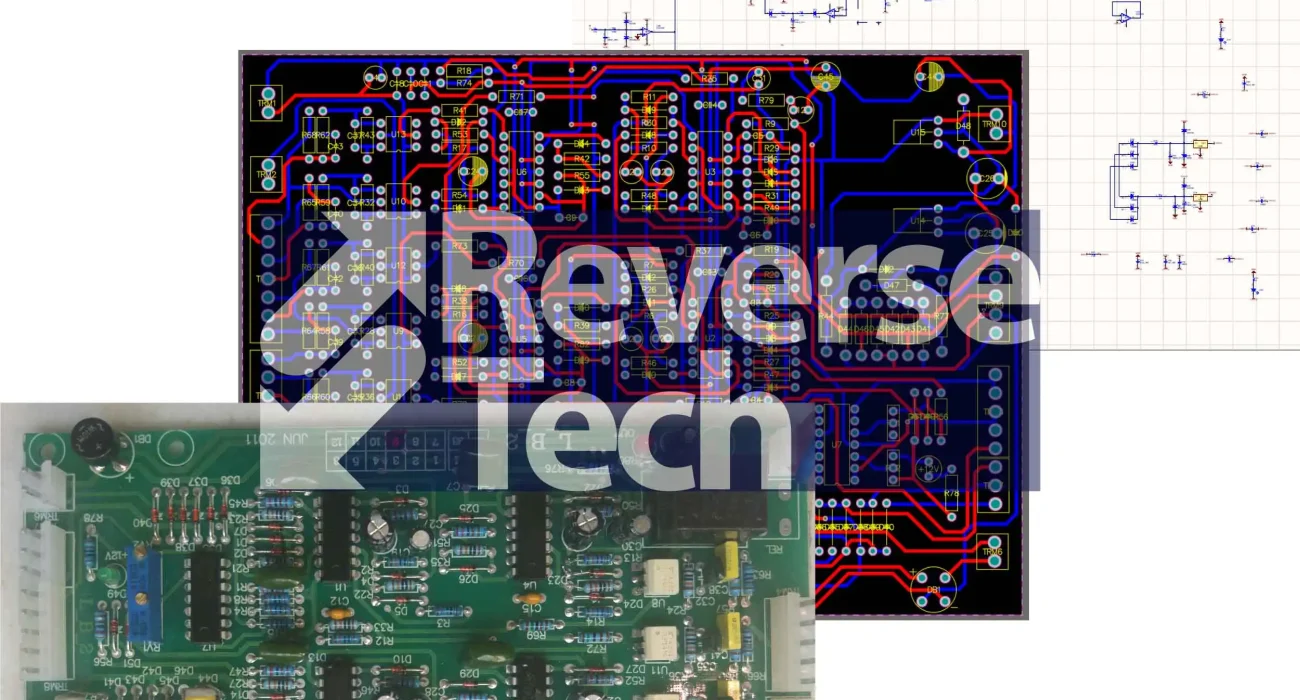Click the R11 resistor label
This screenshot has width=1300, height=700.
point(649,97)
